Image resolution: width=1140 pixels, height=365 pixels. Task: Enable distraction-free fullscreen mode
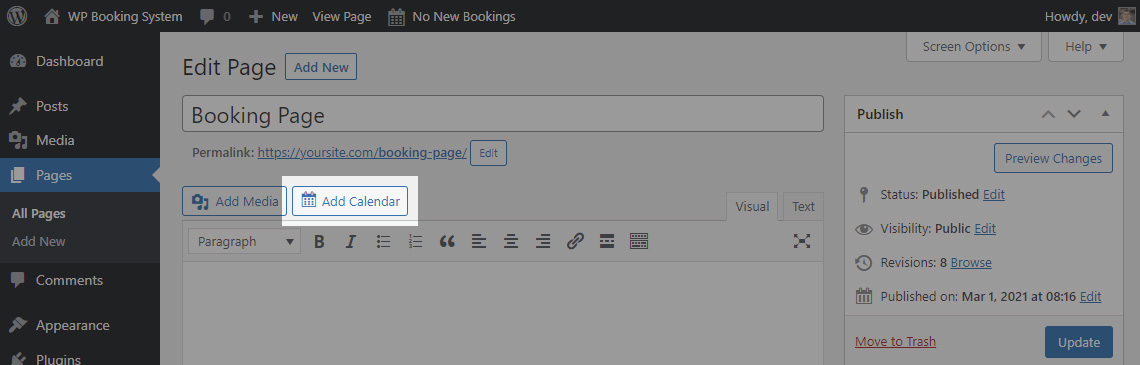[x=802, y=241]
